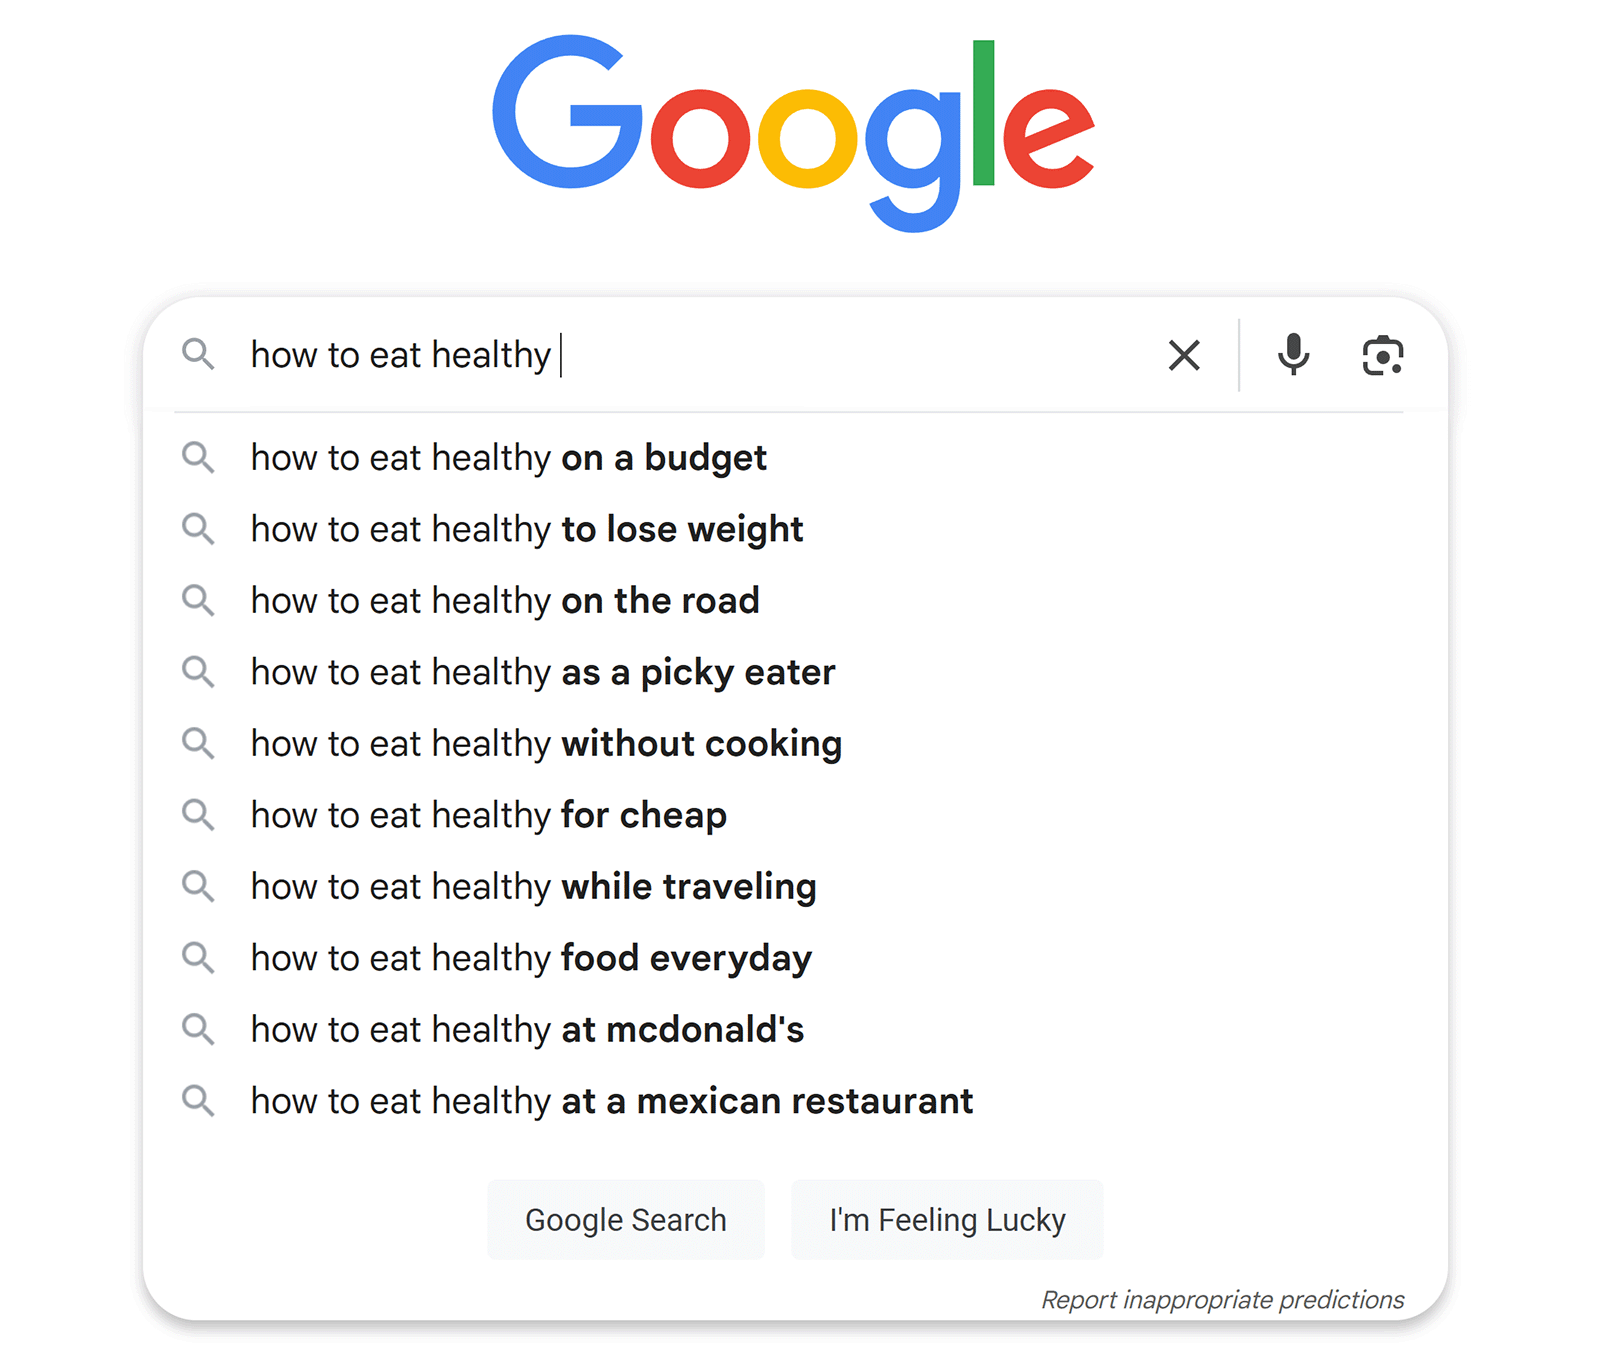1600x1356 pixels.
Task: Click inside the search input field
Action: 700,355
